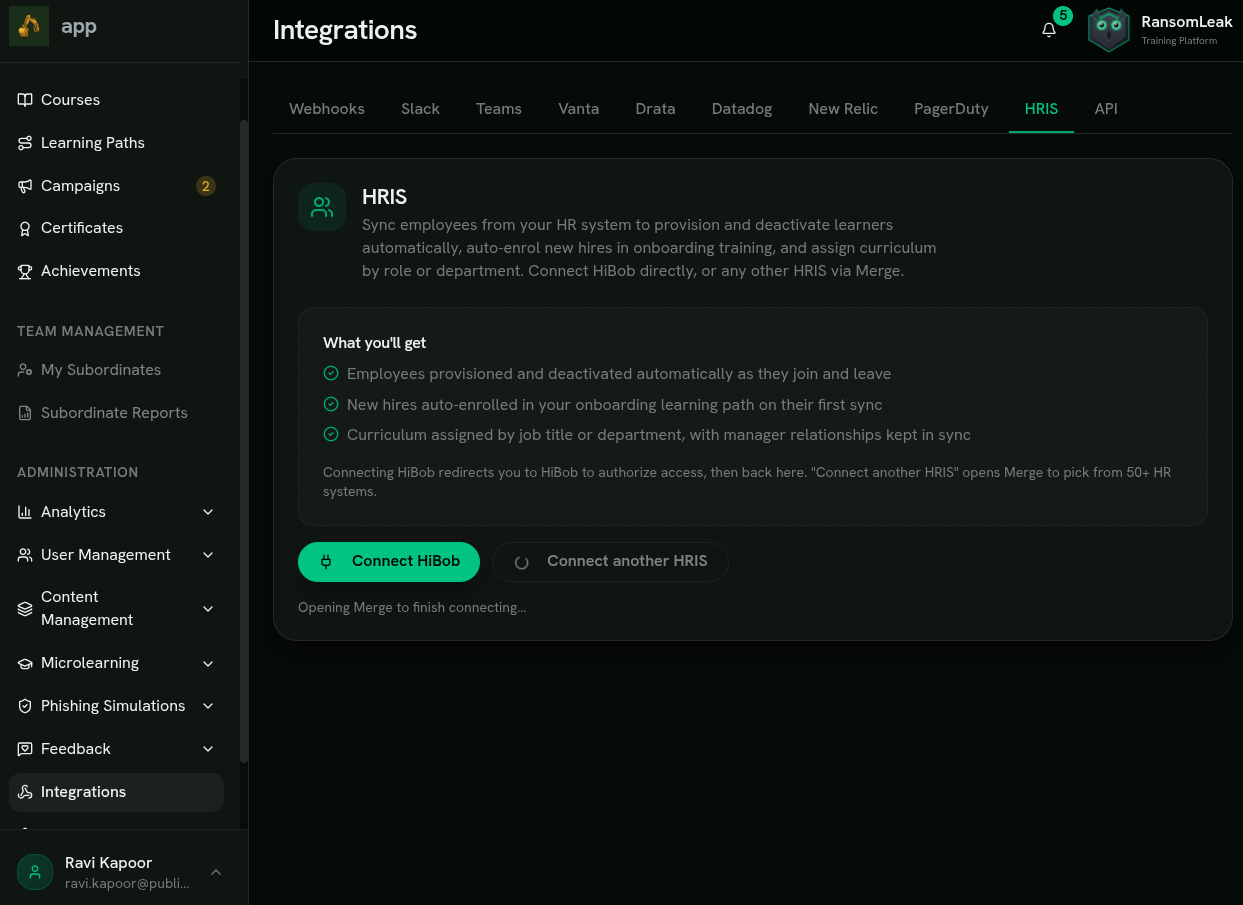Screen dimensions: 1243x905
Task: Click the 'Opening Merge to finish connecting...' status
Action: pos(412,607)
